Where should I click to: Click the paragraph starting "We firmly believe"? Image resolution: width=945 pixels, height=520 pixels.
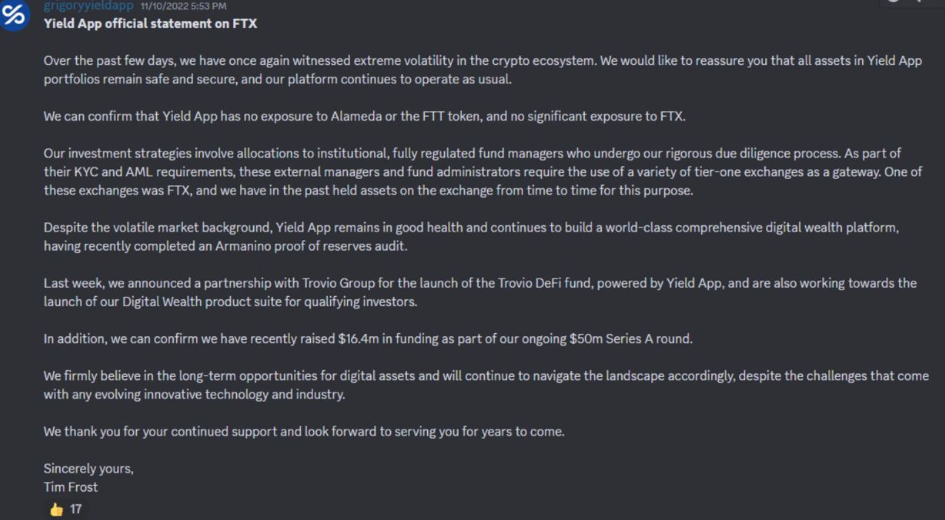486,385
